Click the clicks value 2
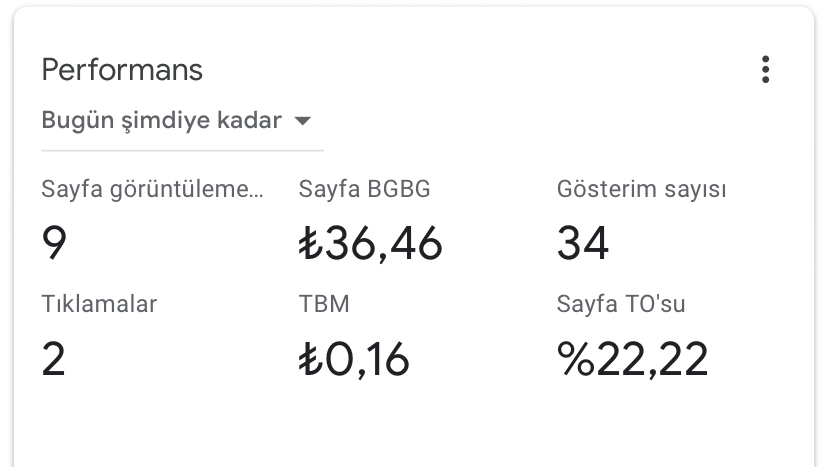Viewport: 828px width, 467px height. (54, 359)
